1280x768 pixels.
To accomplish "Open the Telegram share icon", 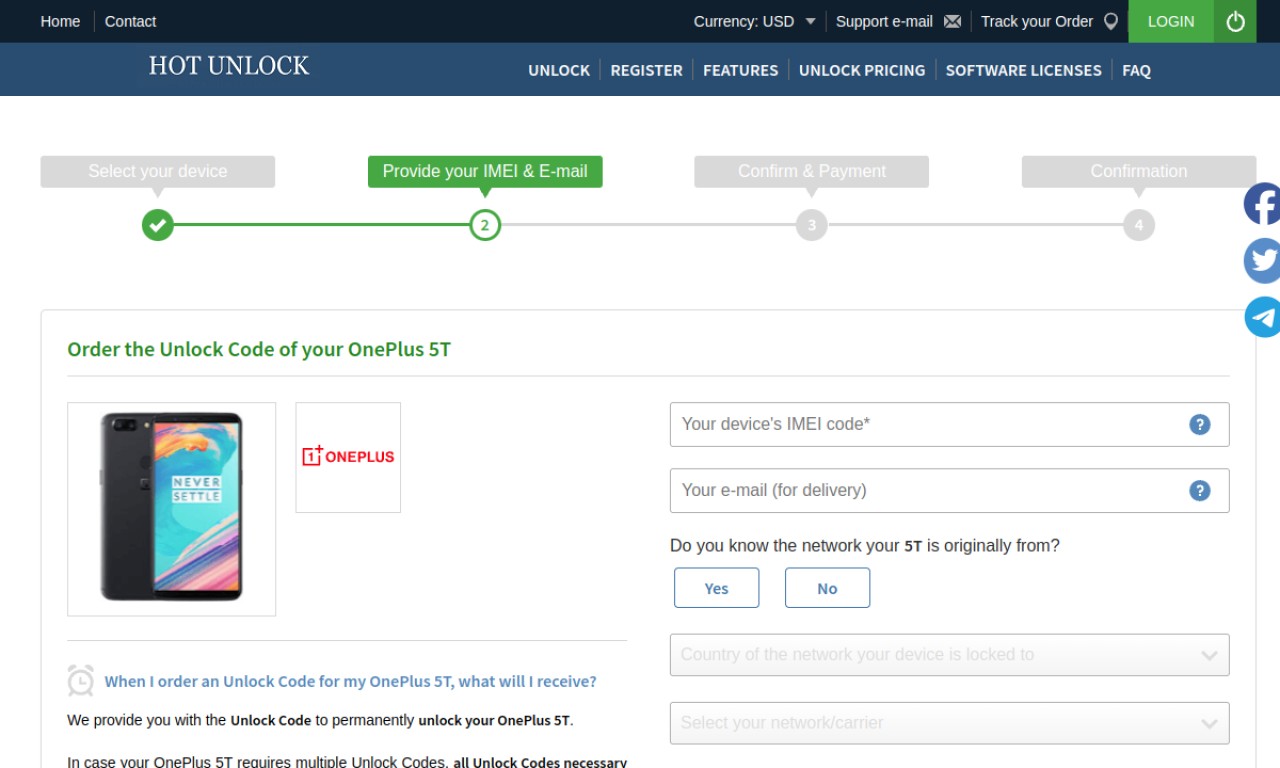I will click(x=1262, y=317).
